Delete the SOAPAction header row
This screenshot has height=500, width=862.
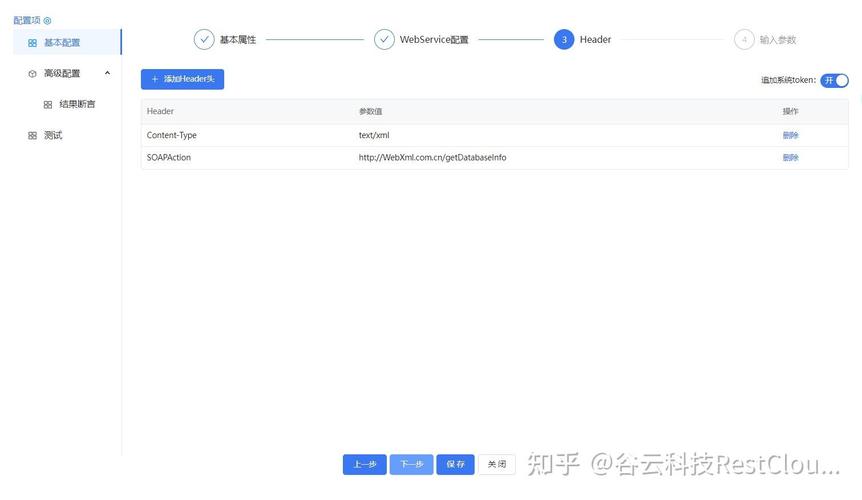pos(791,157)
